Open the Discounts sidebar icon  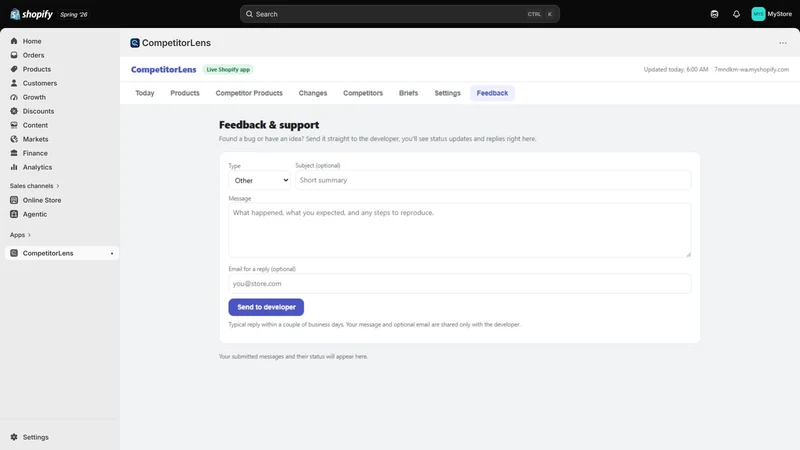(x=14, y=111)
